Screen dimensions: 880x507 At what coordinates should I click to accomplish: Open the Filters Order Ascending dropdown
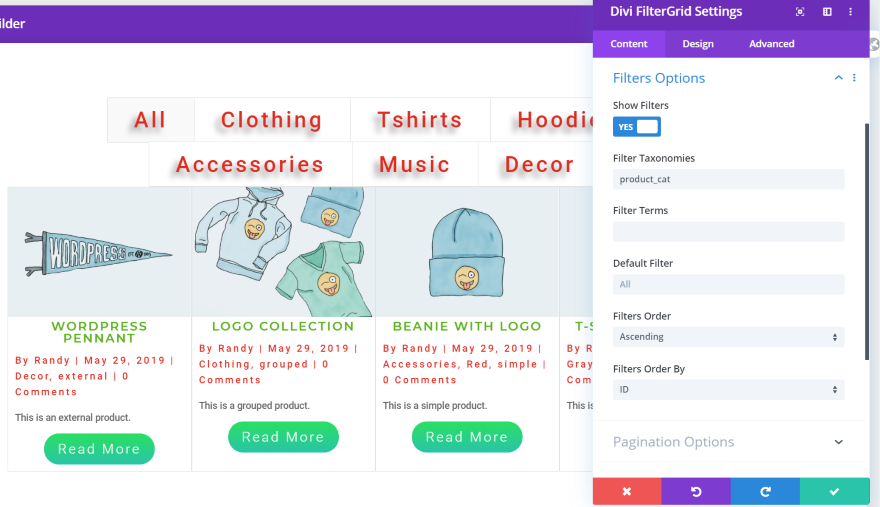(x=728, y=337)
